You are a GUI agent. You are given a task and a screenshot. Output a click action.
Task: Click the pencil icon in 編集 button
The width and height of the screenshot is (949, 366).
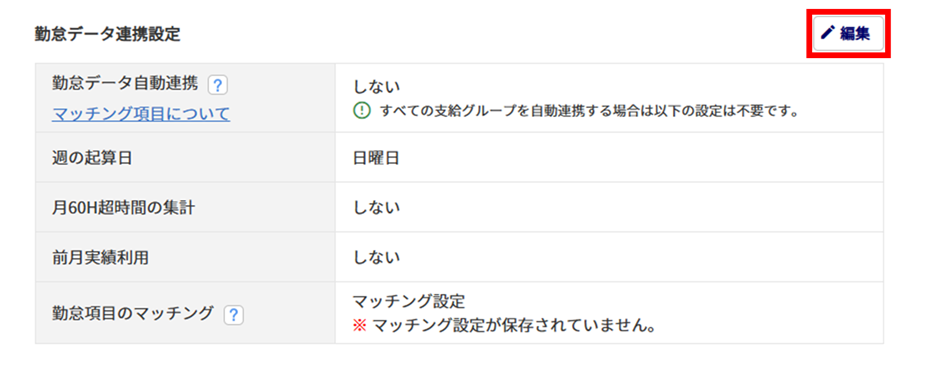tap(827, 33)
